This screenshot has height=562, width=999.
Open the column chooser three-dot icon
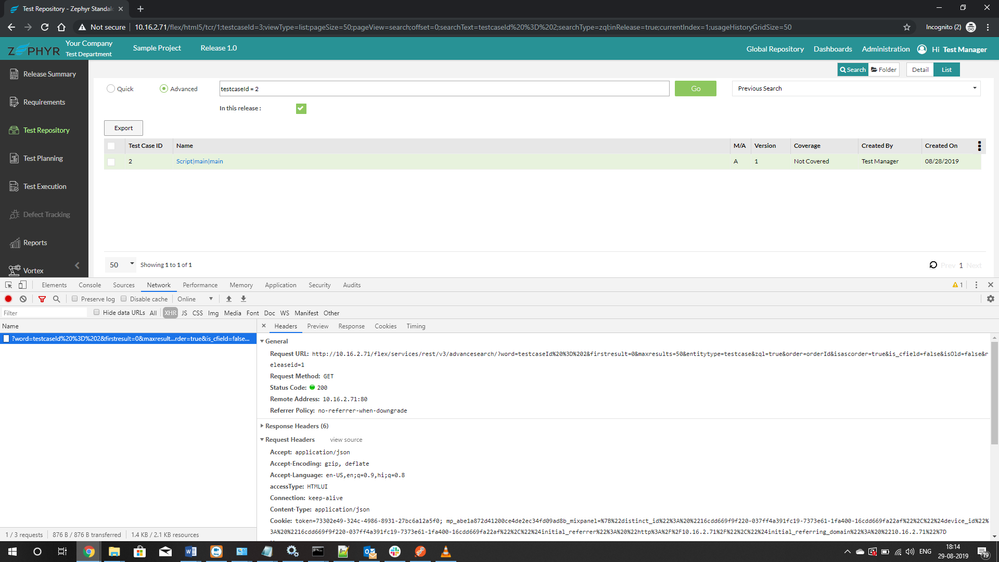coord(979,146)
